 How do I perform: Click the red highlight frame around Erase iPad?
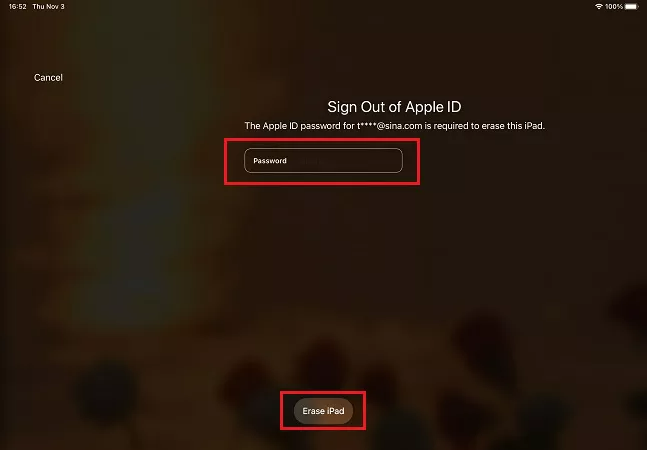[x=323, y=393]
